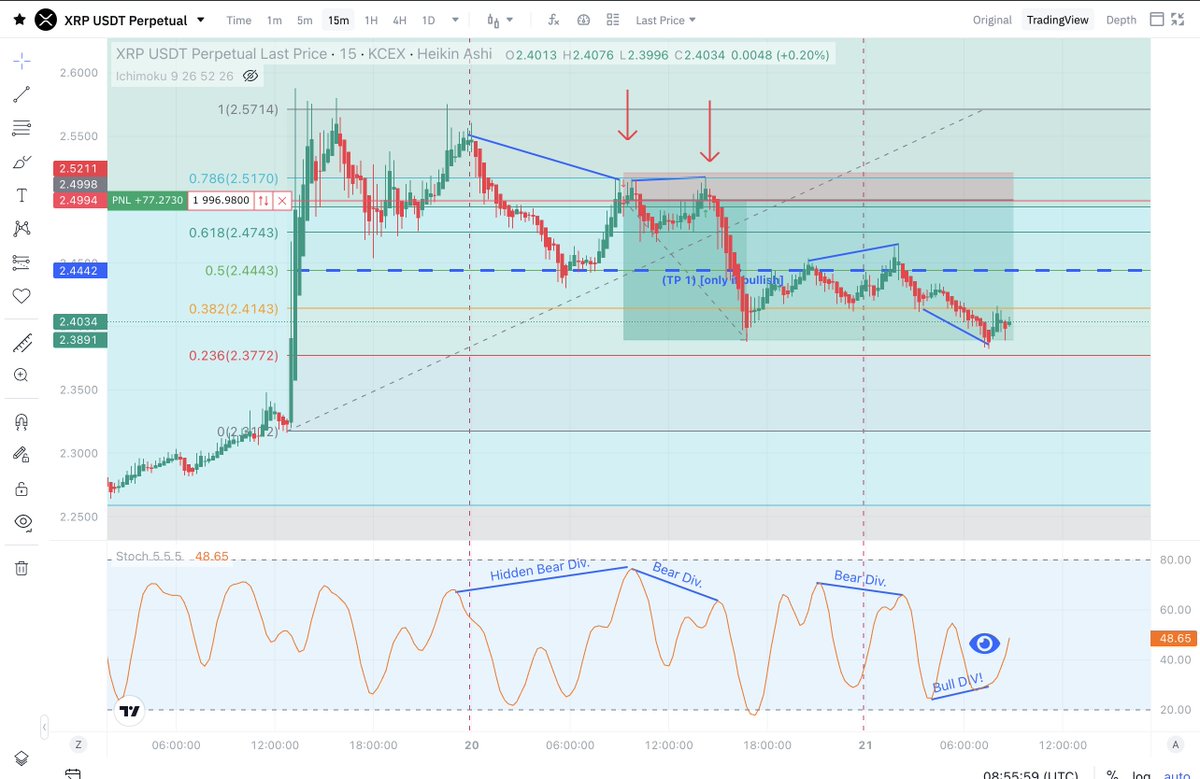Click the 48.65 stochastic value label
1200x779 pixels.
(x=1172, y=637)
